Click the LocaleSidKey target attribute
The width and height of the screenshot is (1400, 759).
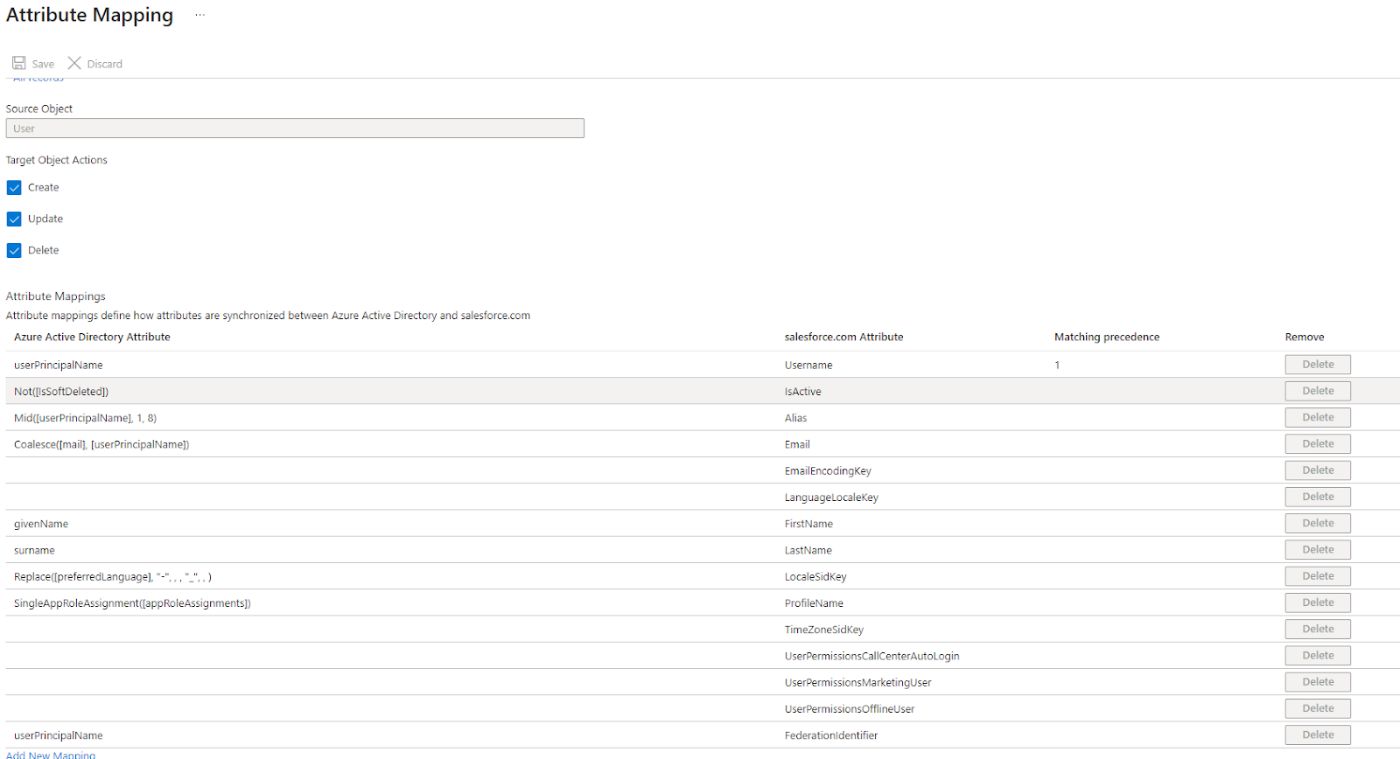click(816, 577)
